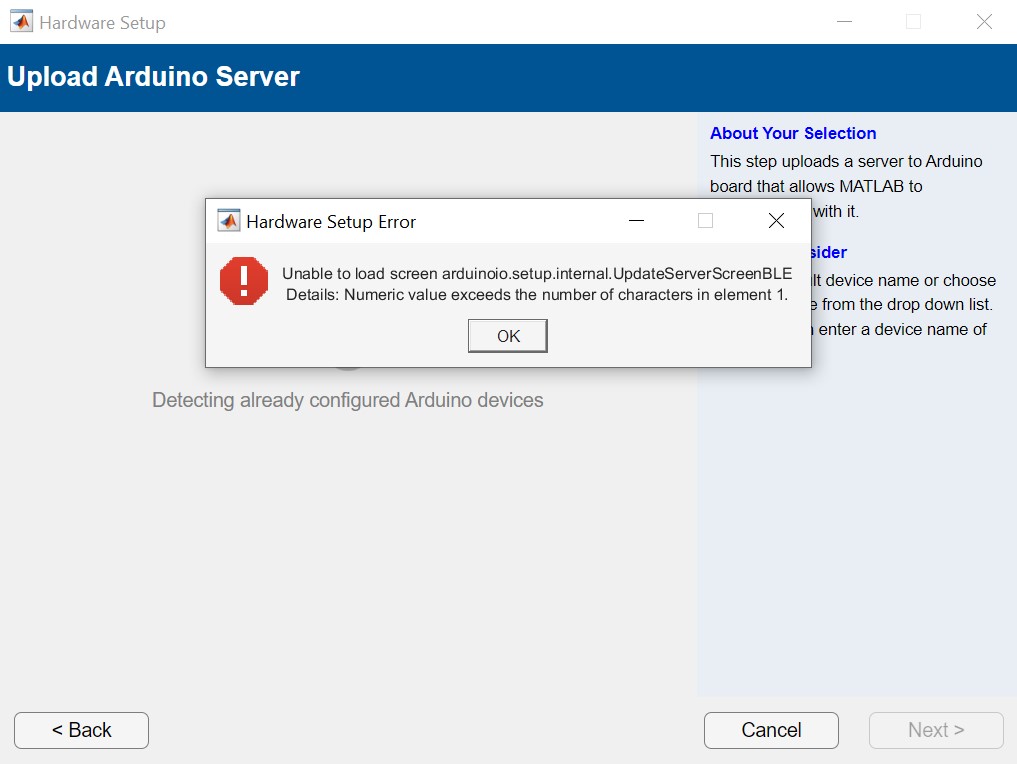Click the "Hardware Setup" main window title
Viewport: 1017px width, 764px height.
(102, 23)
